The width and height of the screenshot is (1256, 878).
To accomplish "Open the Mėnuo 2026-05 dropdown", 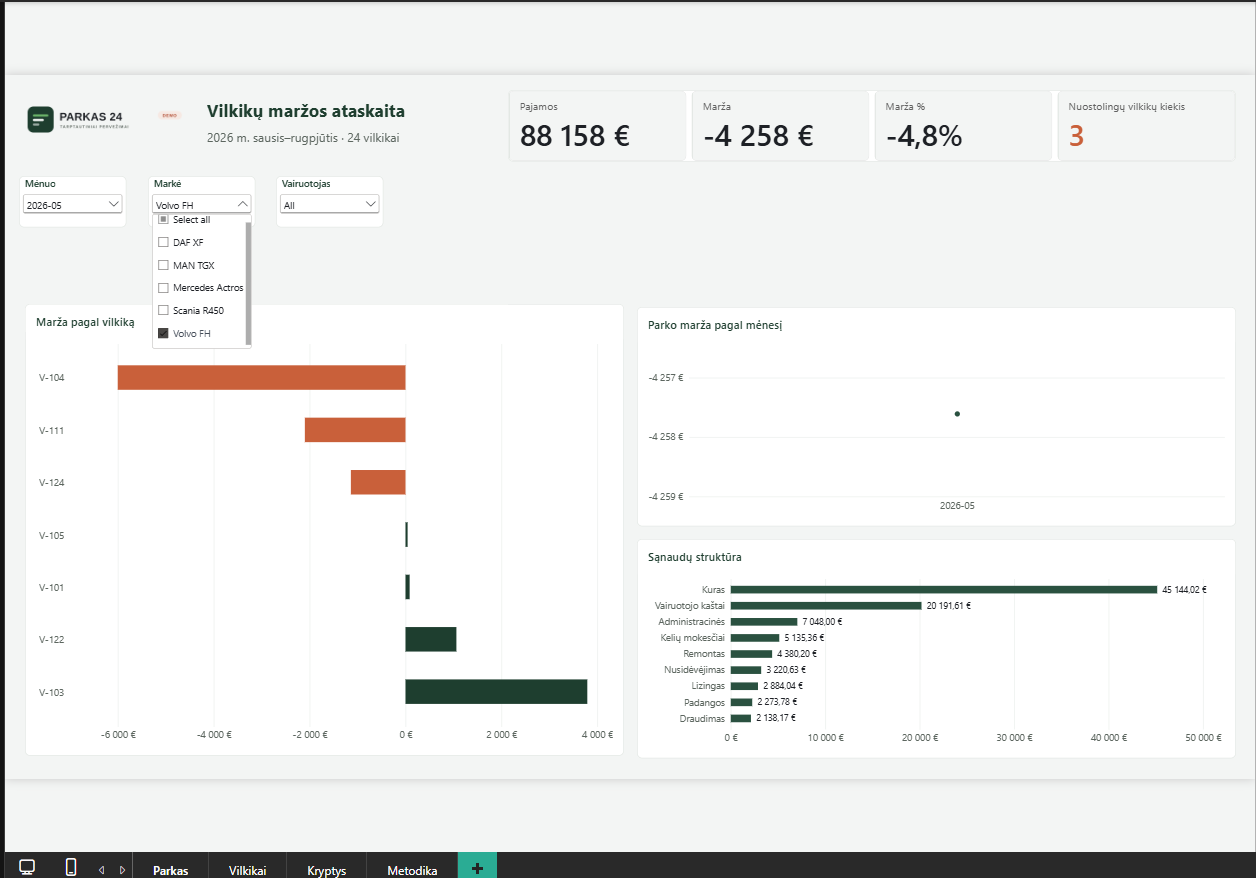I will [73, 204].
